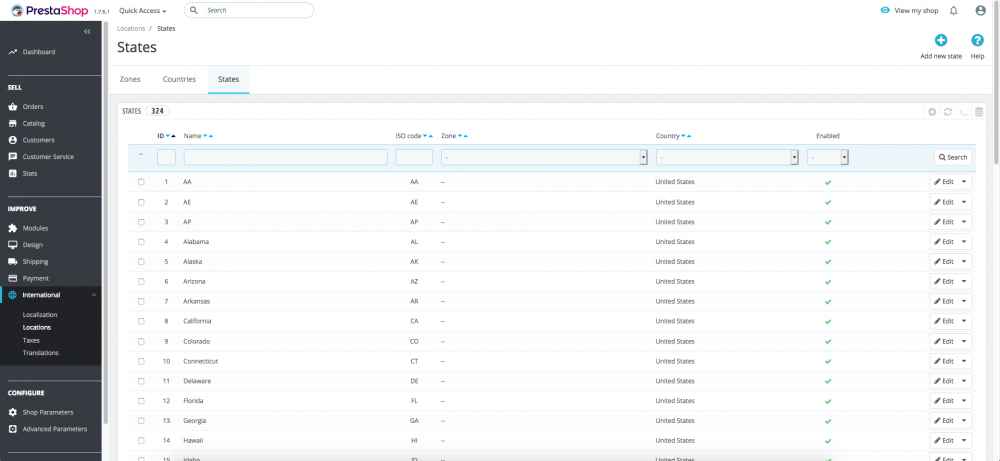Viewport: 1000px width, 461px height.
Task: Show the SQL query icon in States panel
Action: pyautogui.click(x=963, y=112)
